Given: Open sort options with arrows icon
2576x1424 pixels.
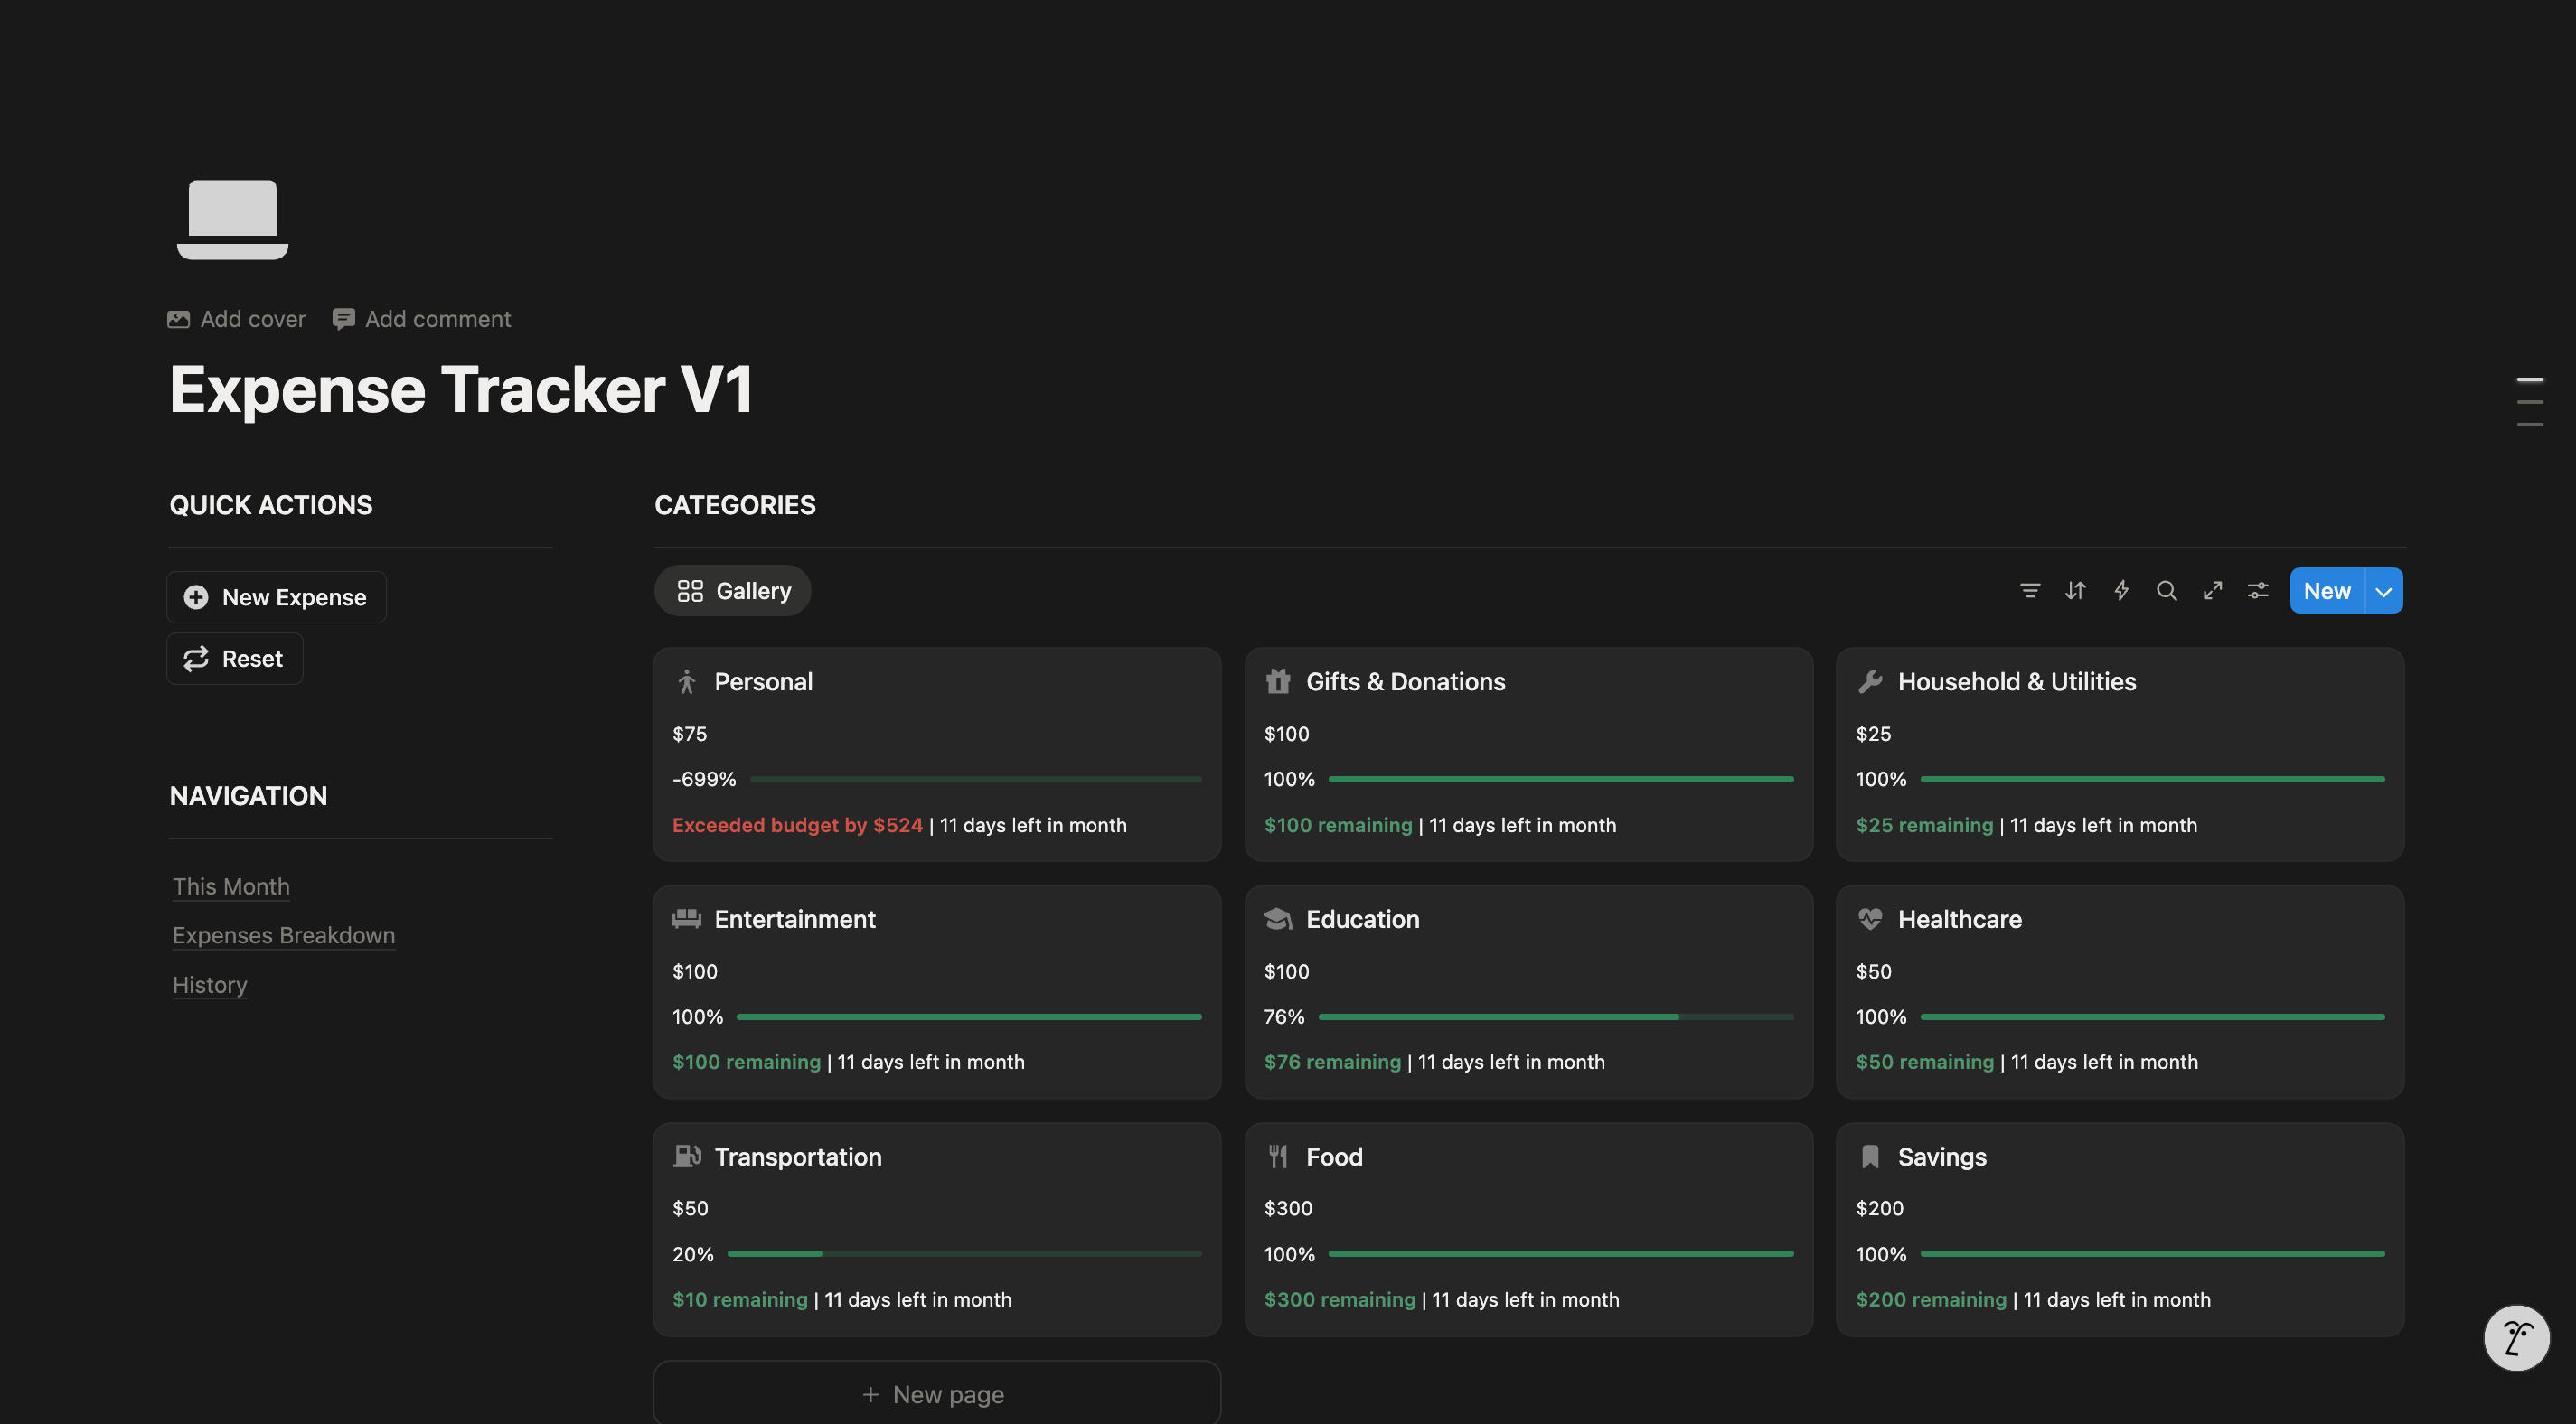Looking at the screenshot, I should tap(2075, 591).
